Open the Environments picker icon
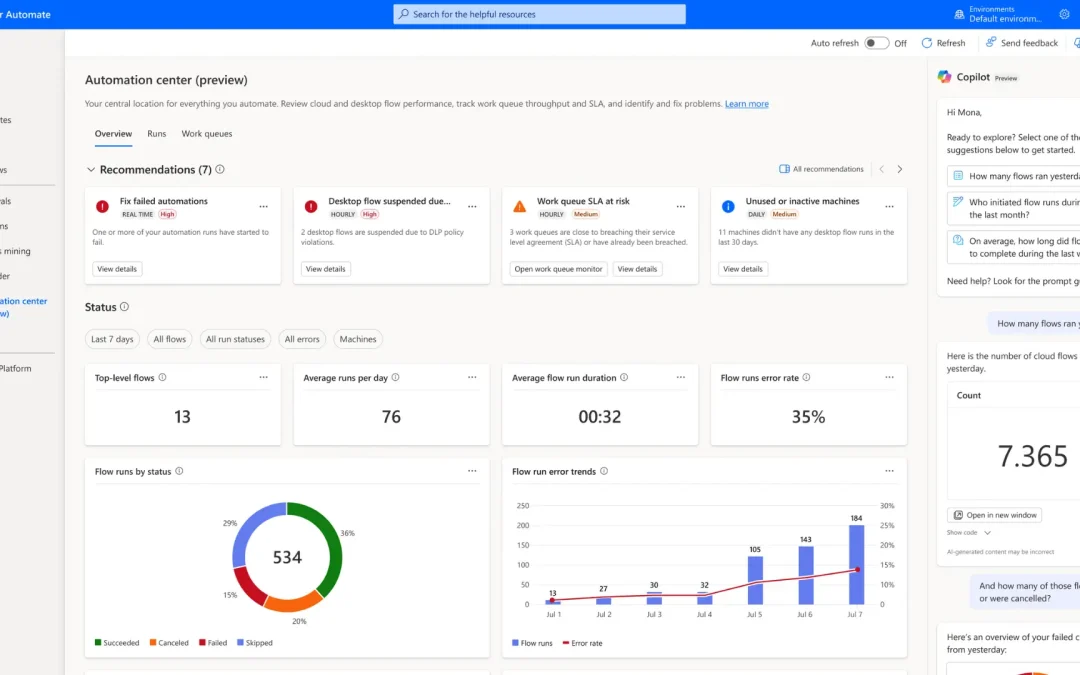The height and width of the screenshot is (675, 1080). tap(959, 14)
